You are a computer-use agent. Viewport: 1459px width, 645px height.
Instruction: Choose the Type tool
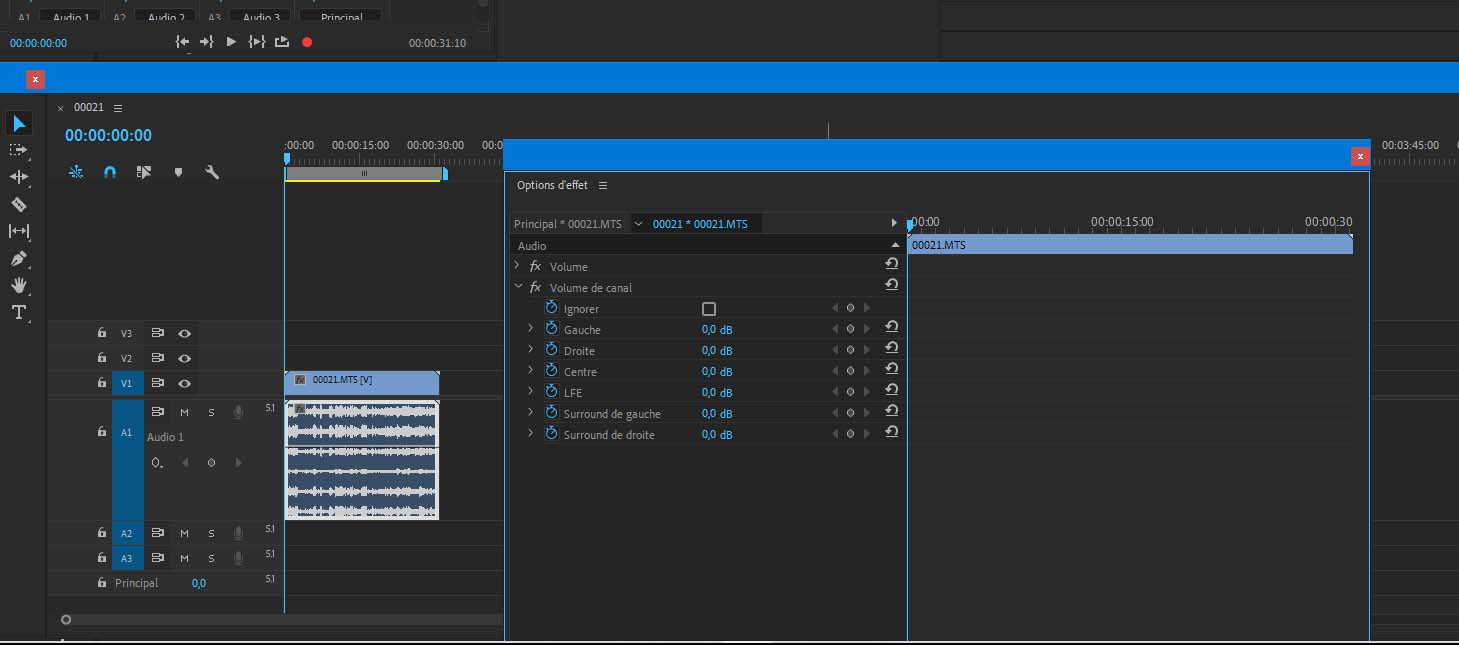(x=19, y=312)
